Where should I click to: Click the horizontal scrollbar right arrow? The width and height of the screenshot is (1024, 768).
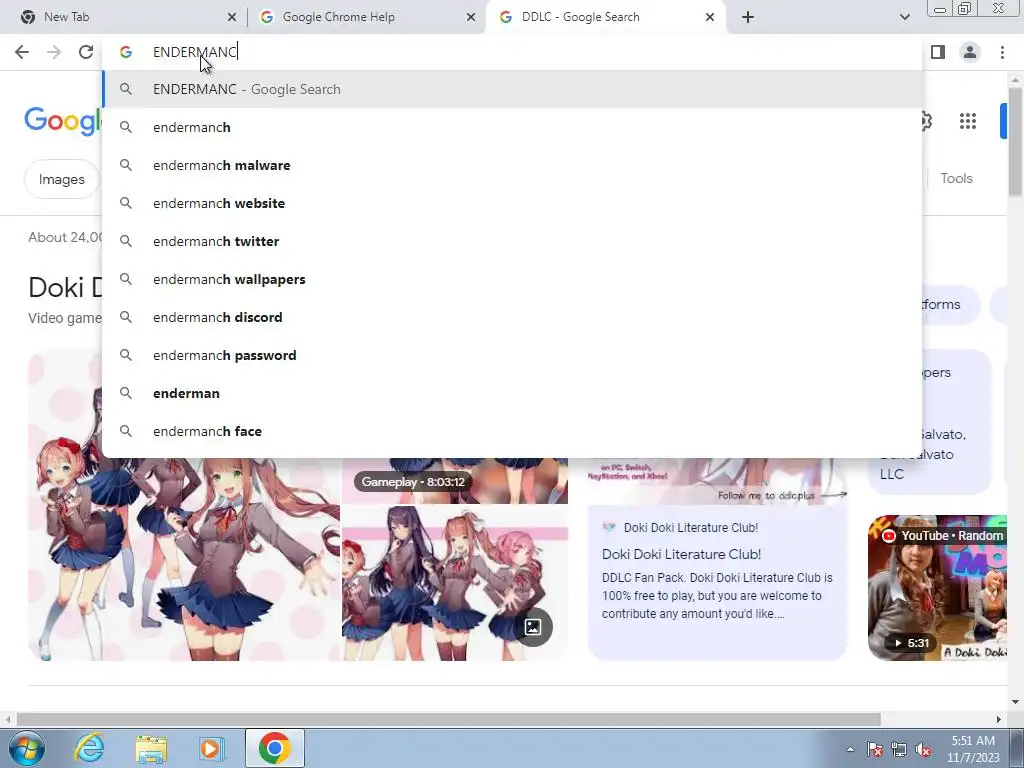(999, 719)
